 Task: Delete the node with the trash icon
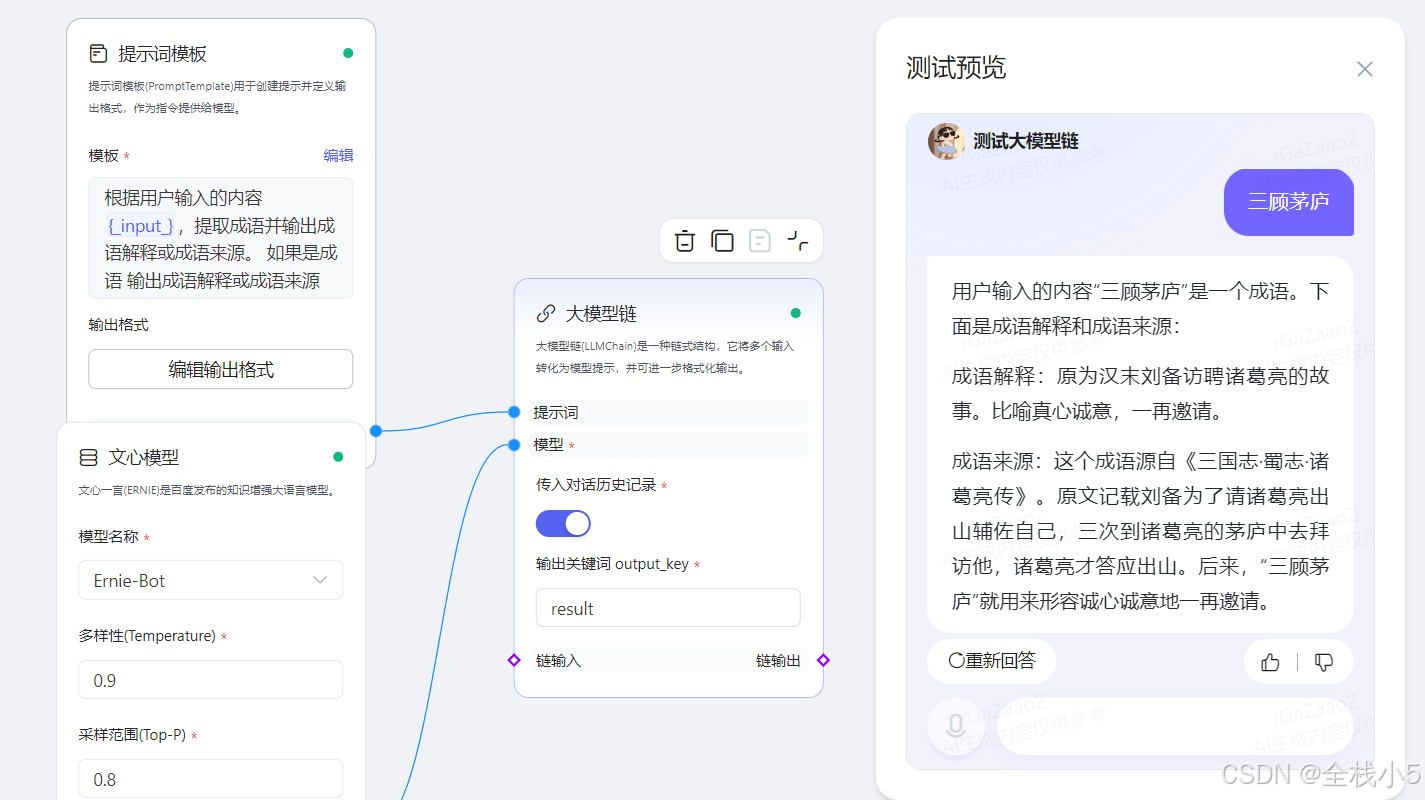point(684,241)
